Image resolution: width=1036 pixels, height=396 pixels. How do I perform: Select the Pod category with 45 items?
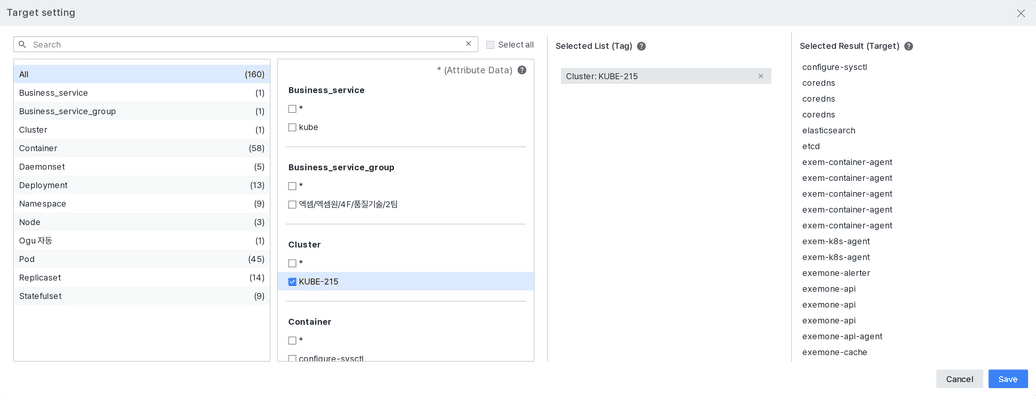click(142, 259)
